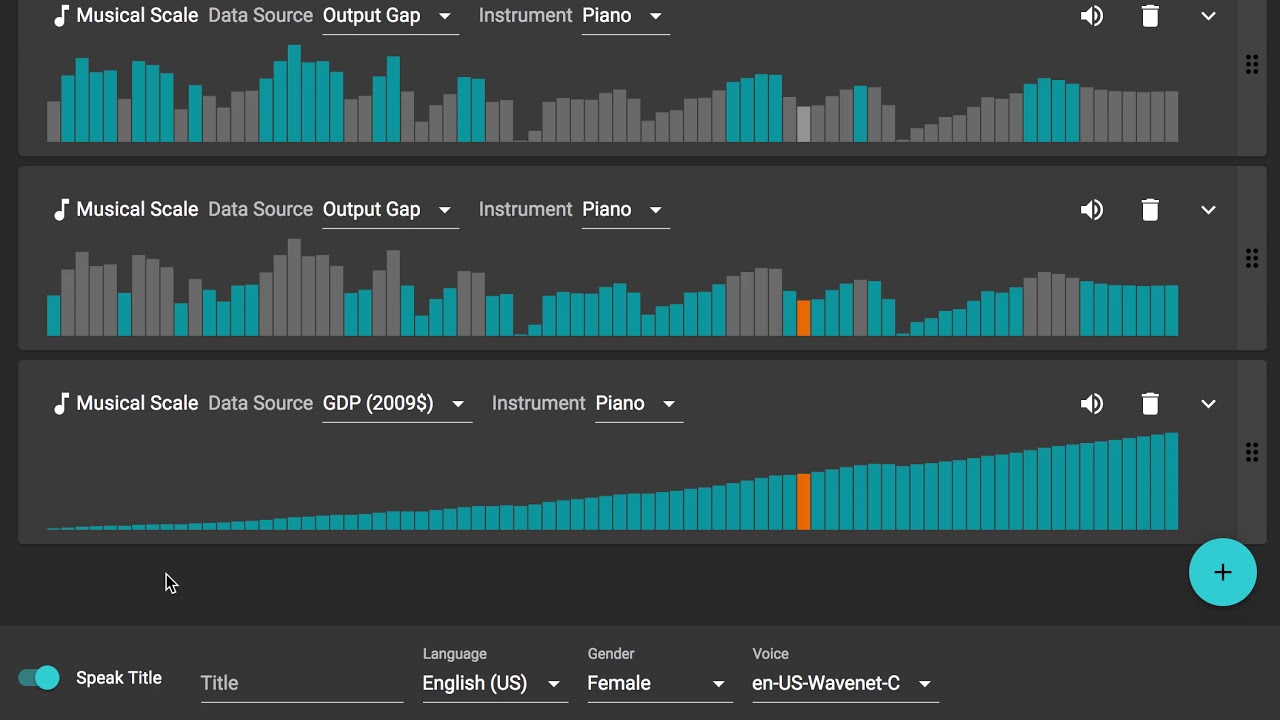
Task: Open the Gender dropdown showing Female
Action: tap(656, 684)
